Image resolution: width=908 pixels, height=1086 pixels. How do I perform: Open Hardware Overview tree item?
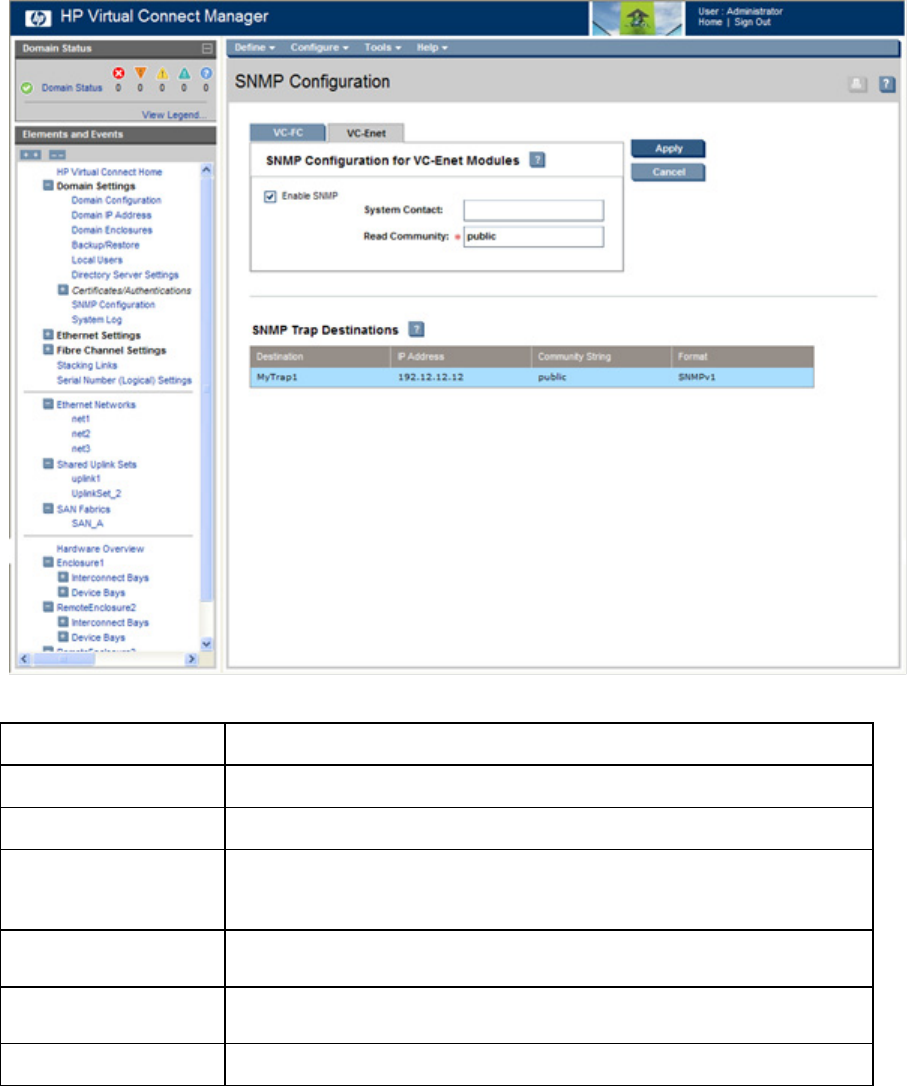[100, 549]
